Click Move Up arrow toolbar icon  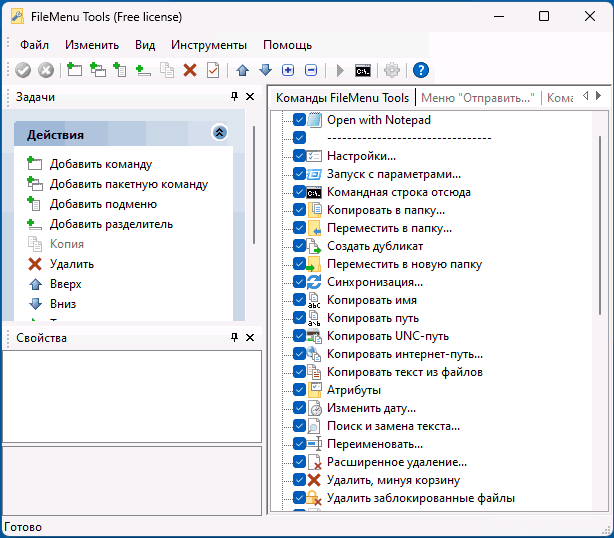243,70
